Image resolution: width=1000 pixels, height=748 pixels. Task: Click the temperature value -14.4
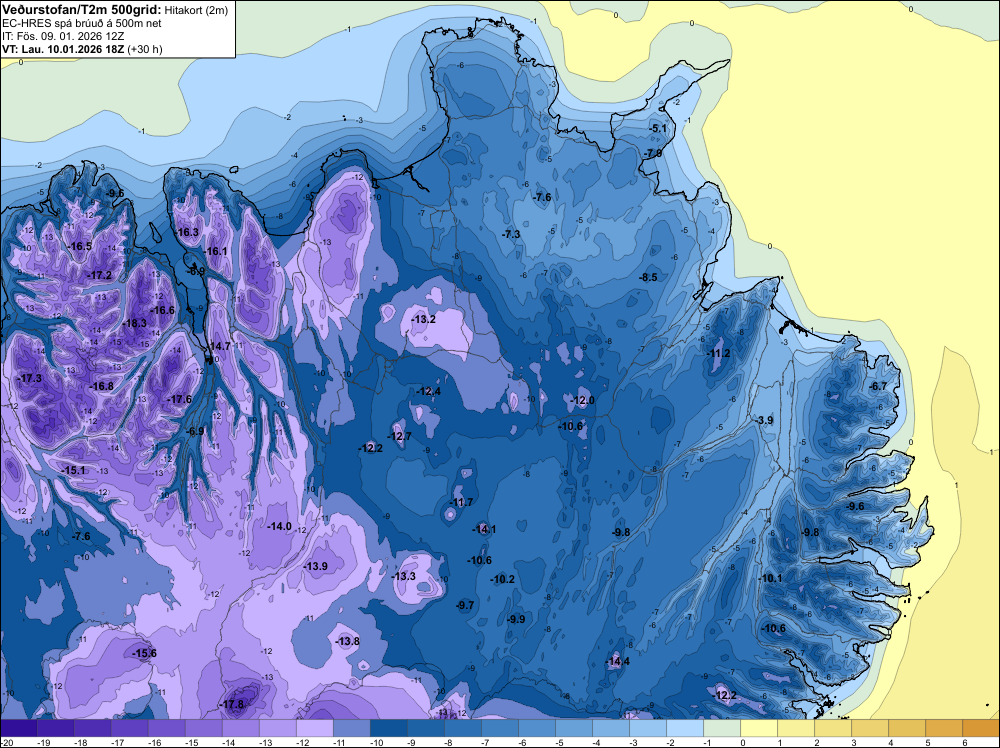tap(617, 661)
